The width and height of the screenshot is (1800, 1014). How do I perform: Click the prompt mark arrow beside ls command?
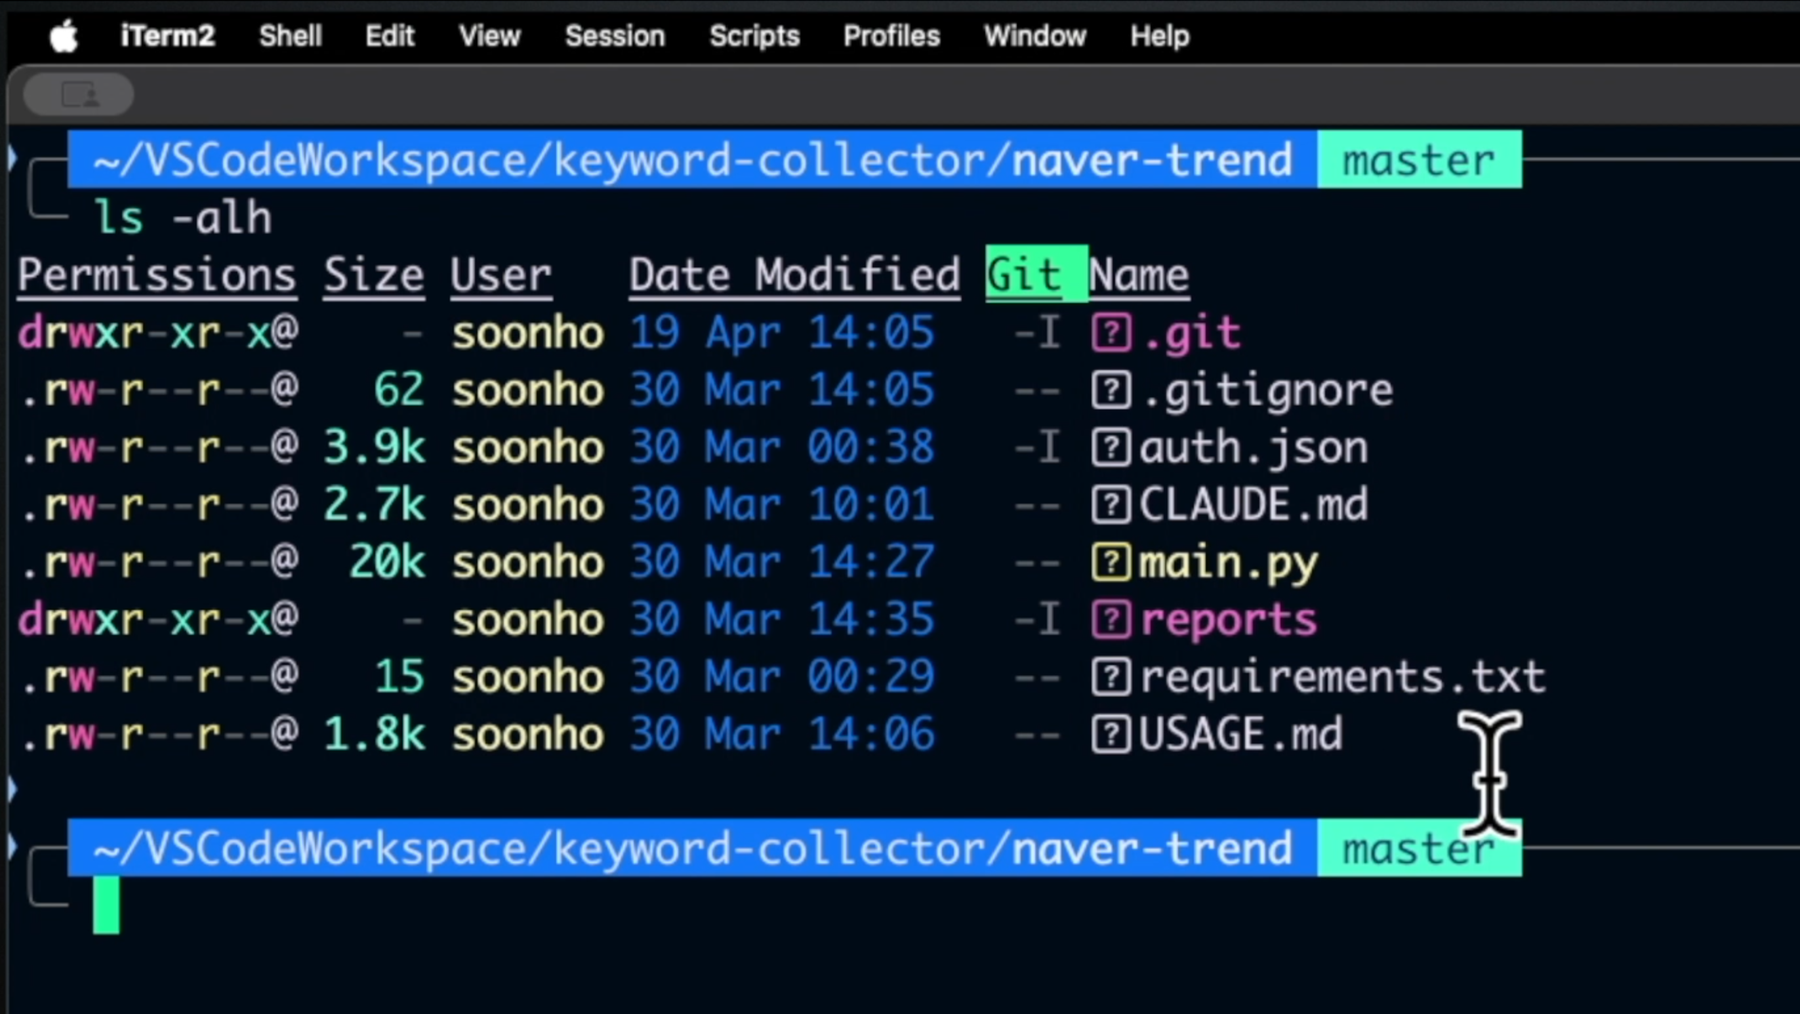(12, 158)
